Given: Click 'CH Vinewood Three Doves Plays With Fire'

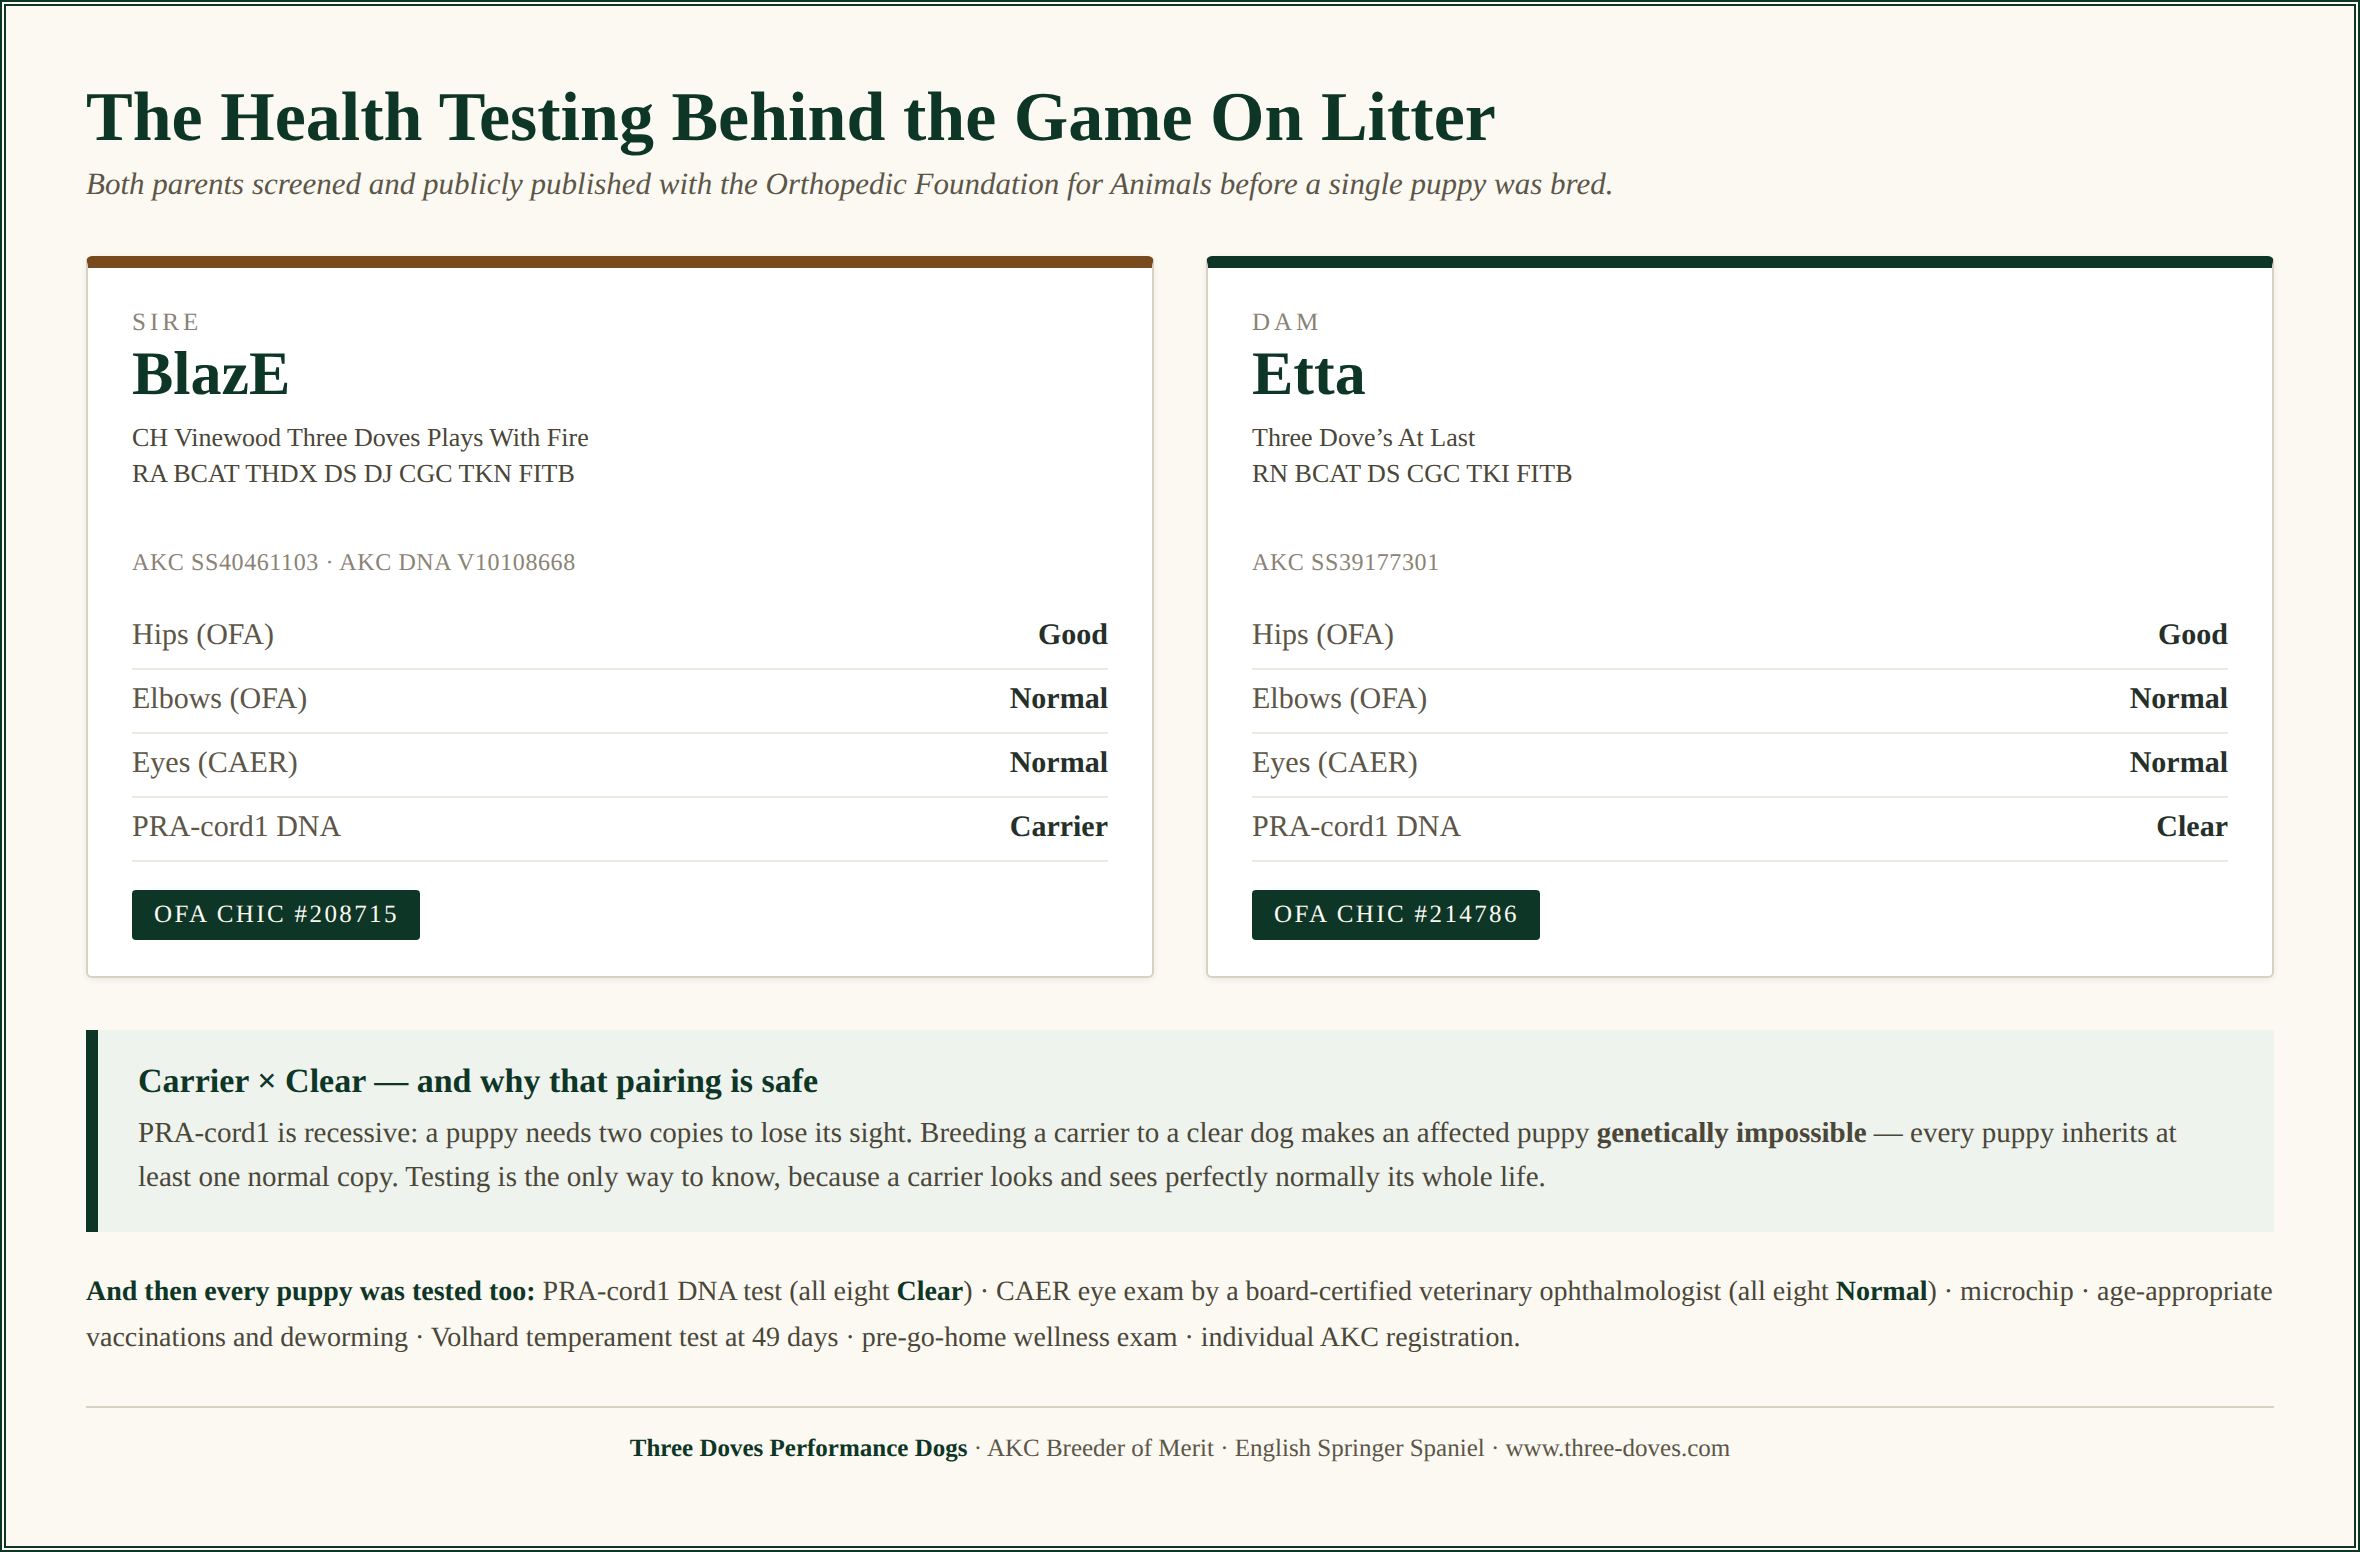Looking at the screenshot, I should point(360,438).
